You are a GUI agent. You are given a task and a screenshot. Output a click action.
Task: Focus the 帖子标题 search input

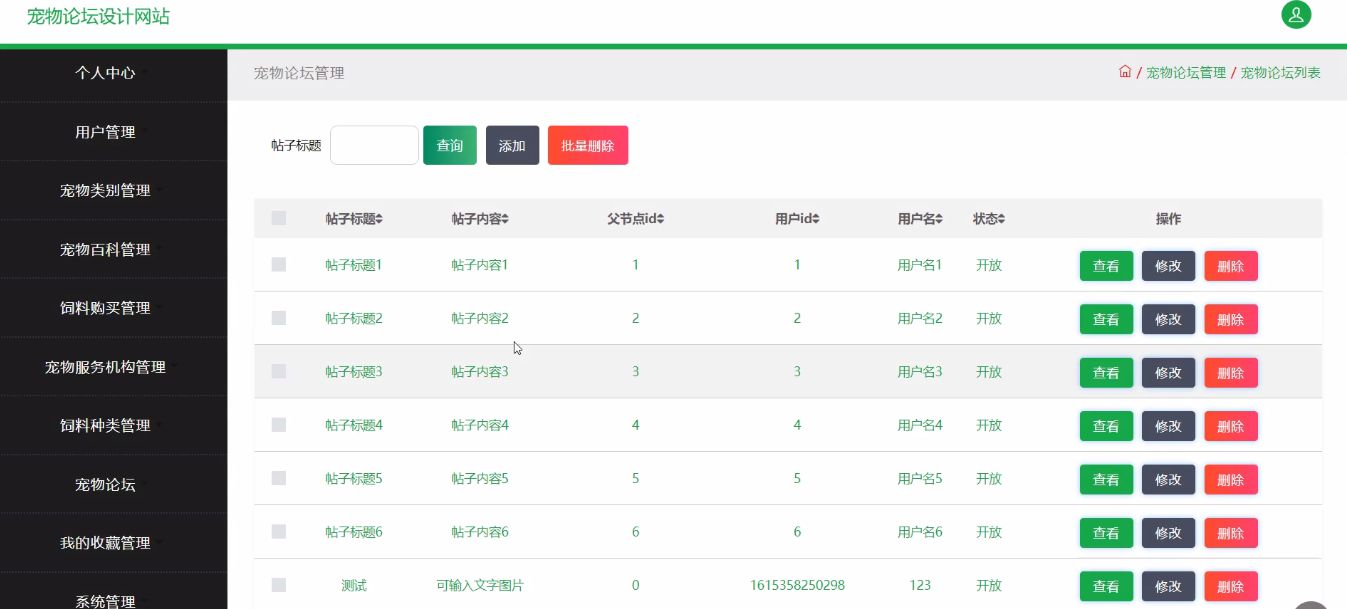click(x=374, y=145)
